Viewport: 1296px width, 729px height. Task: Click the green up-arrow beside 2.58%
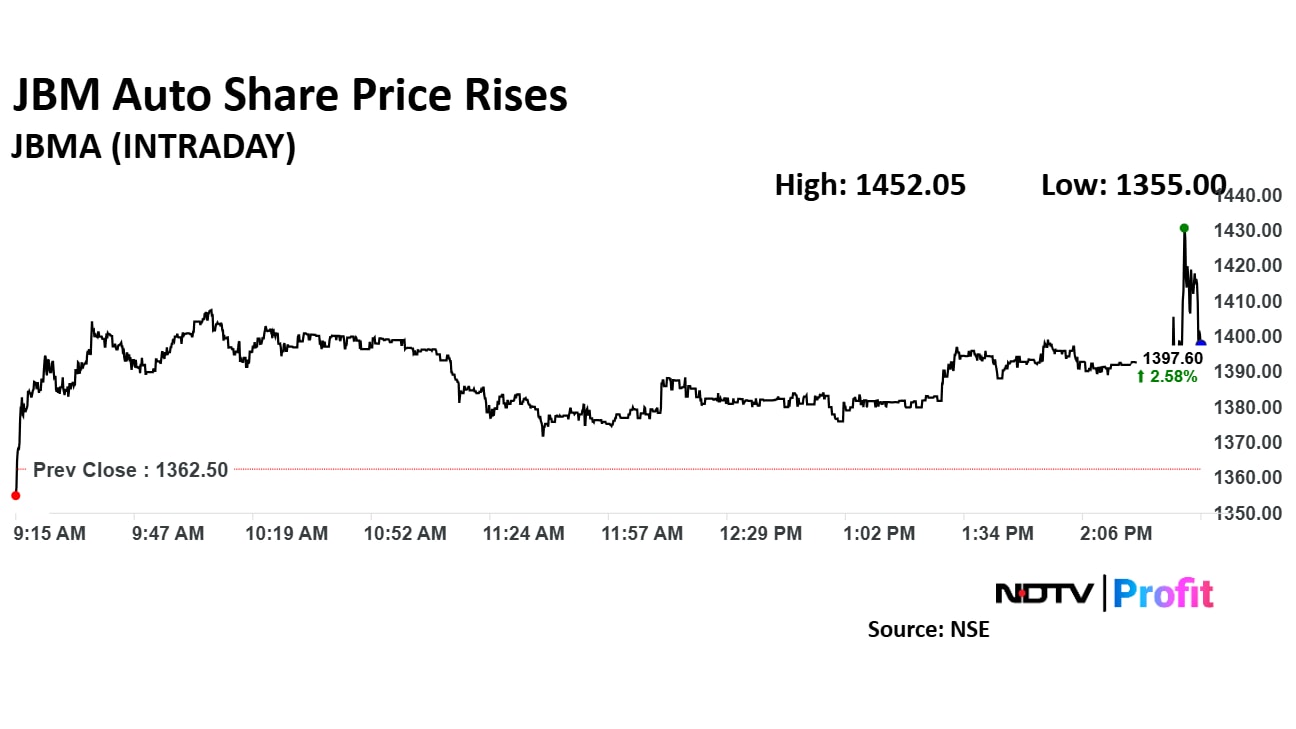point(1141,376)
